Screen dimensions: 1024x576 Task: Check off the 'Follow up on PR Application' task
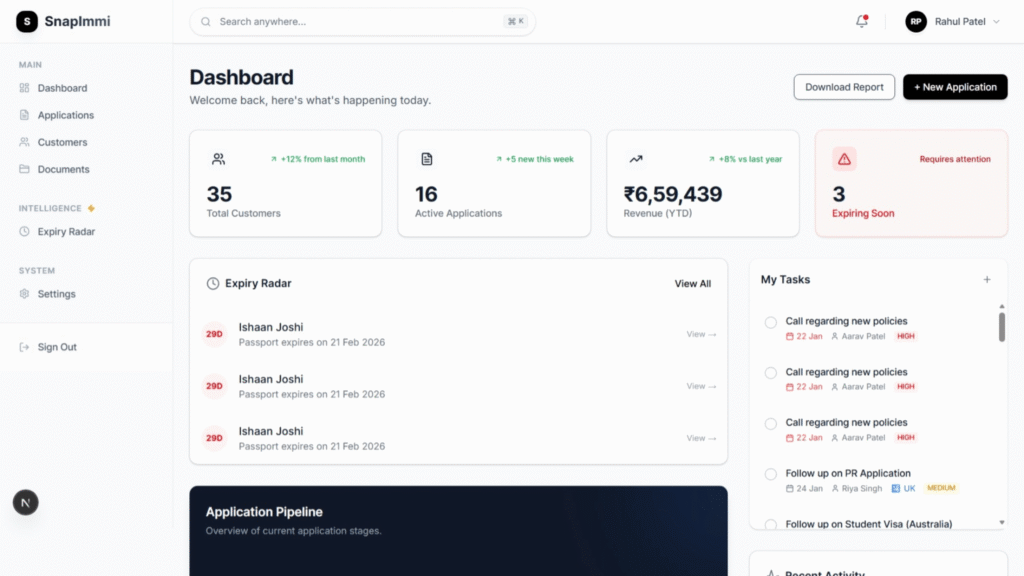(x=770, y=474)
